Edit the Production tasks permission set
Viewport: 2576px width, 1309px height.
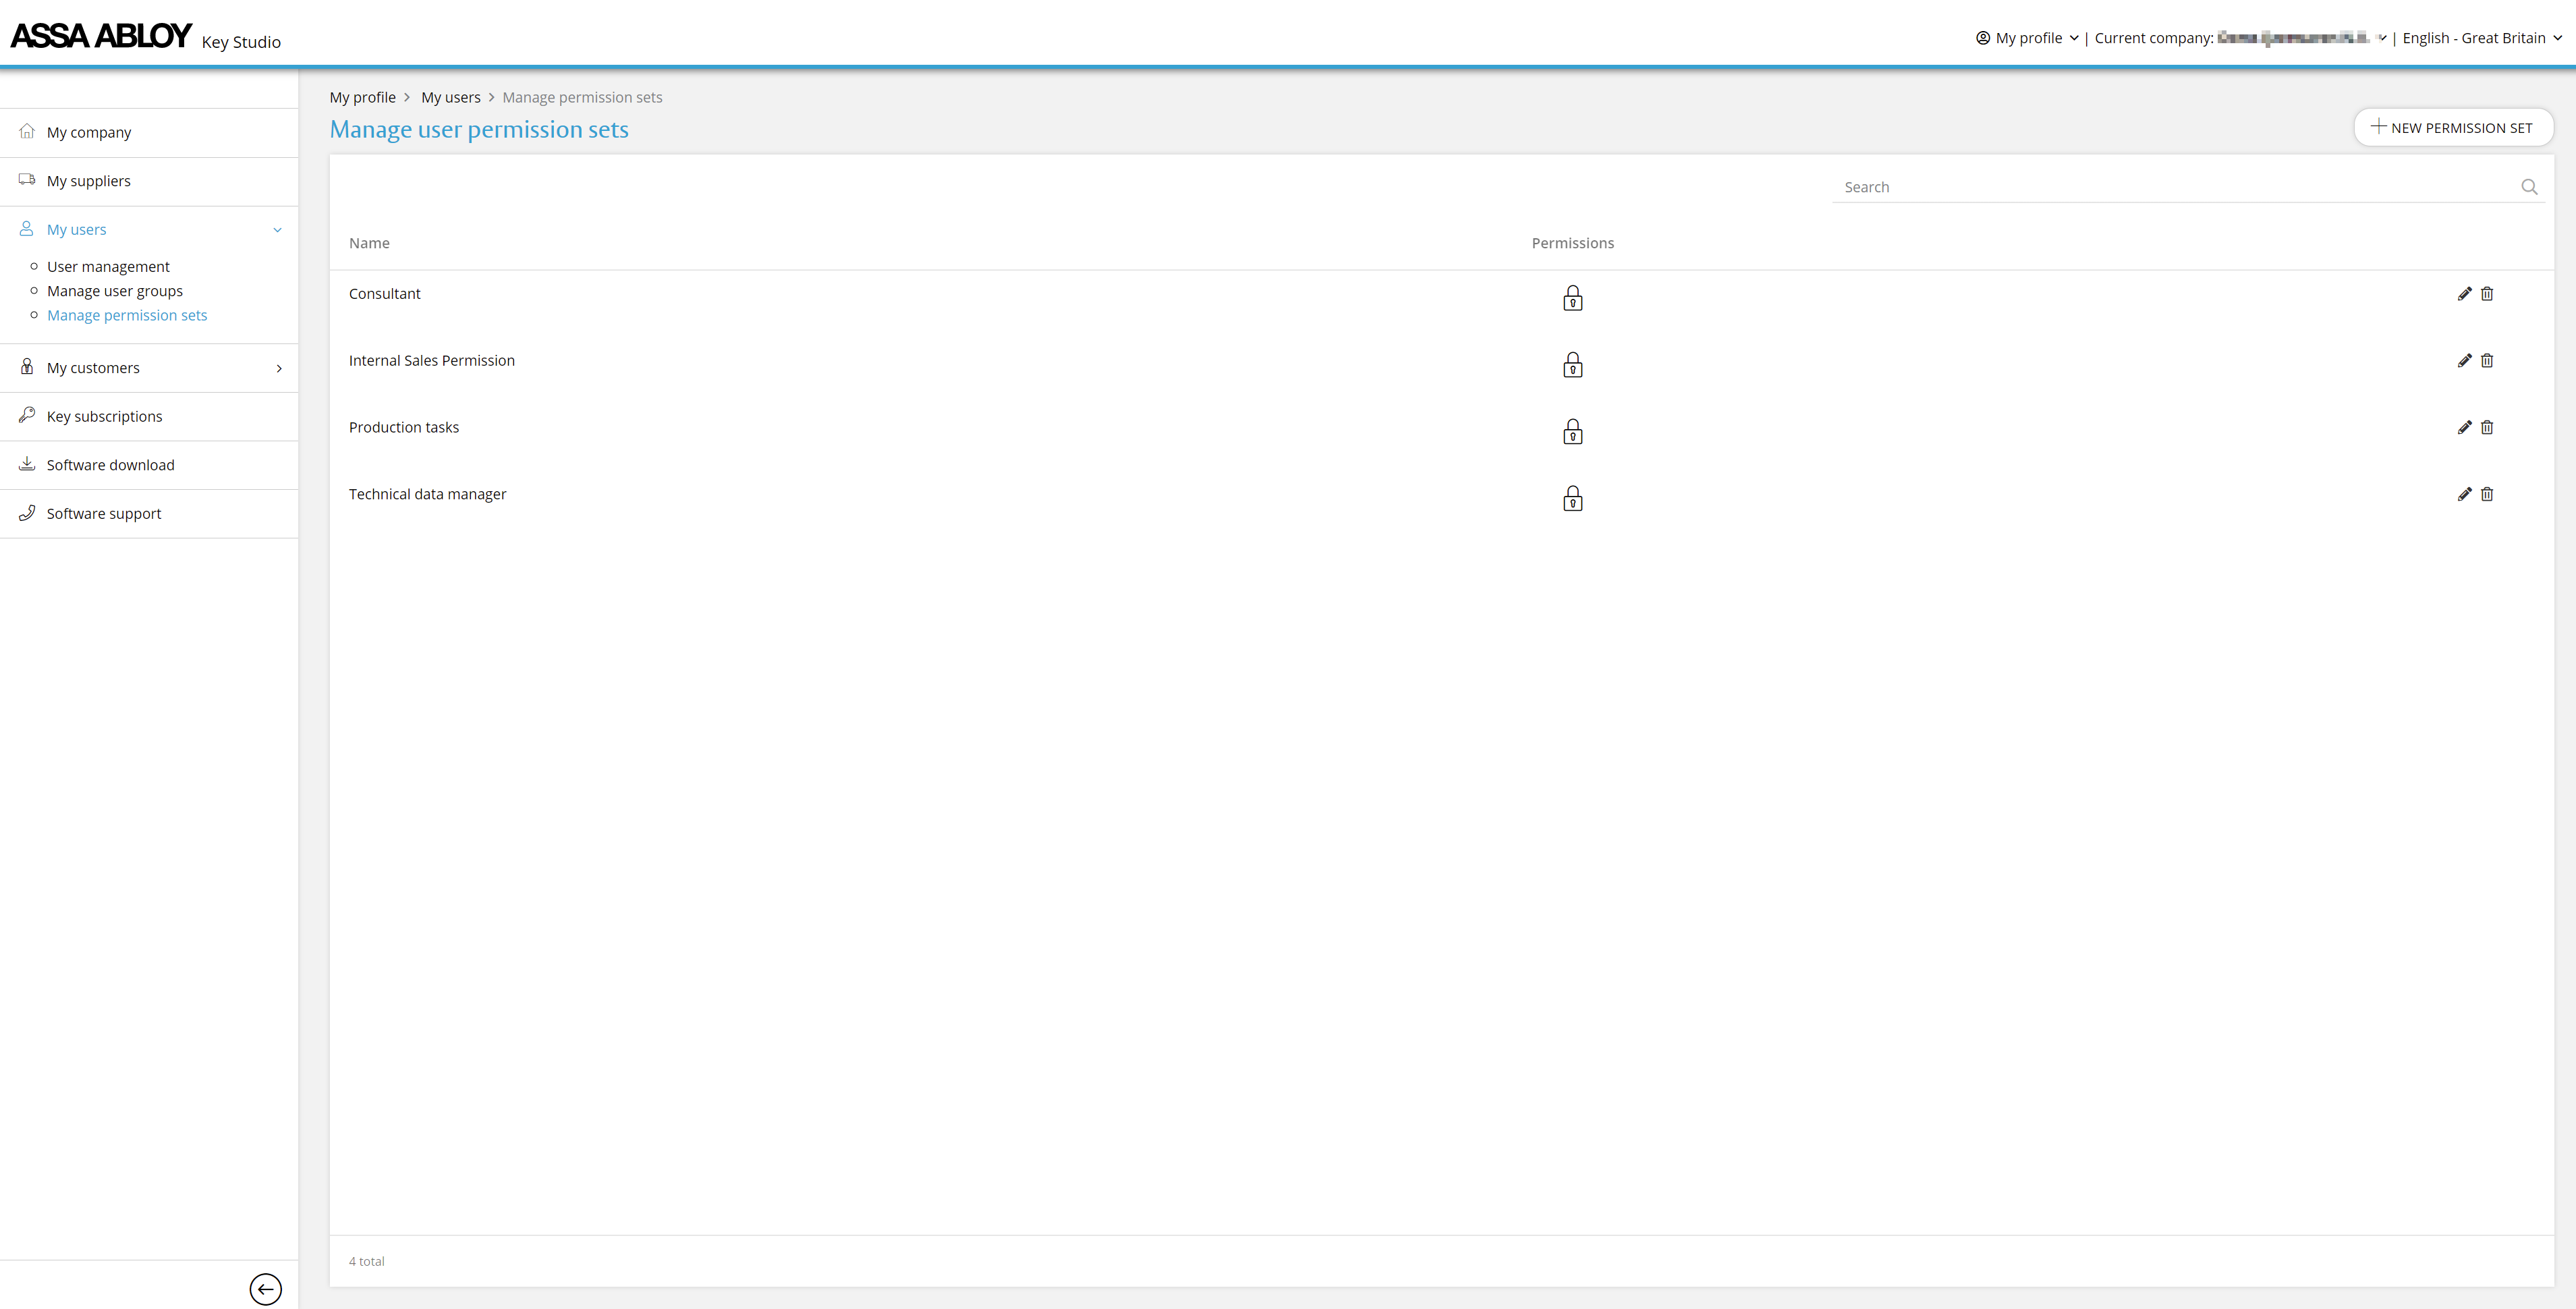[2464, 428]
